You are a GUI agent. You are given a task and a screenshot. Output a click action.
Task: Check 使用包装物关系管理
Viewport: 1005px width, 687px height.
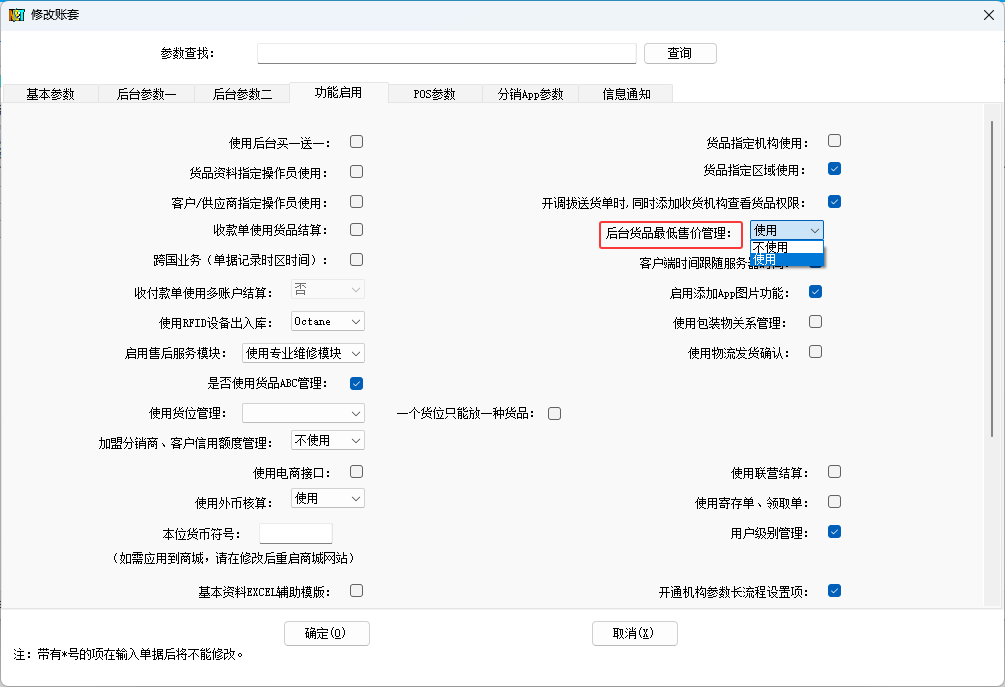[x=815, y=322]
